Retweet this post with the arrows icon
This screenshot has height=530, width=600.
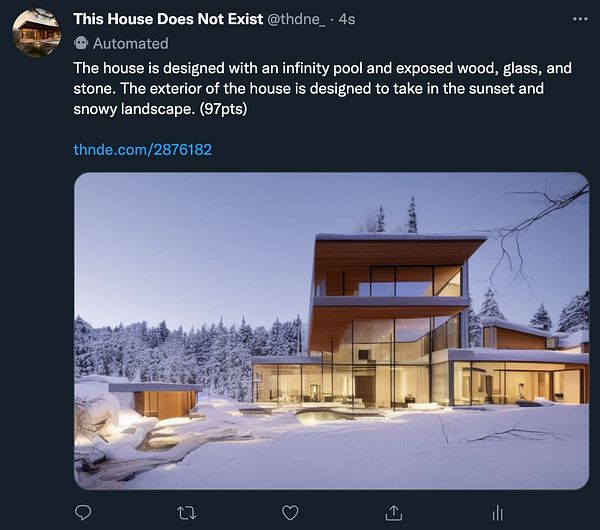[x=187, y=513]
